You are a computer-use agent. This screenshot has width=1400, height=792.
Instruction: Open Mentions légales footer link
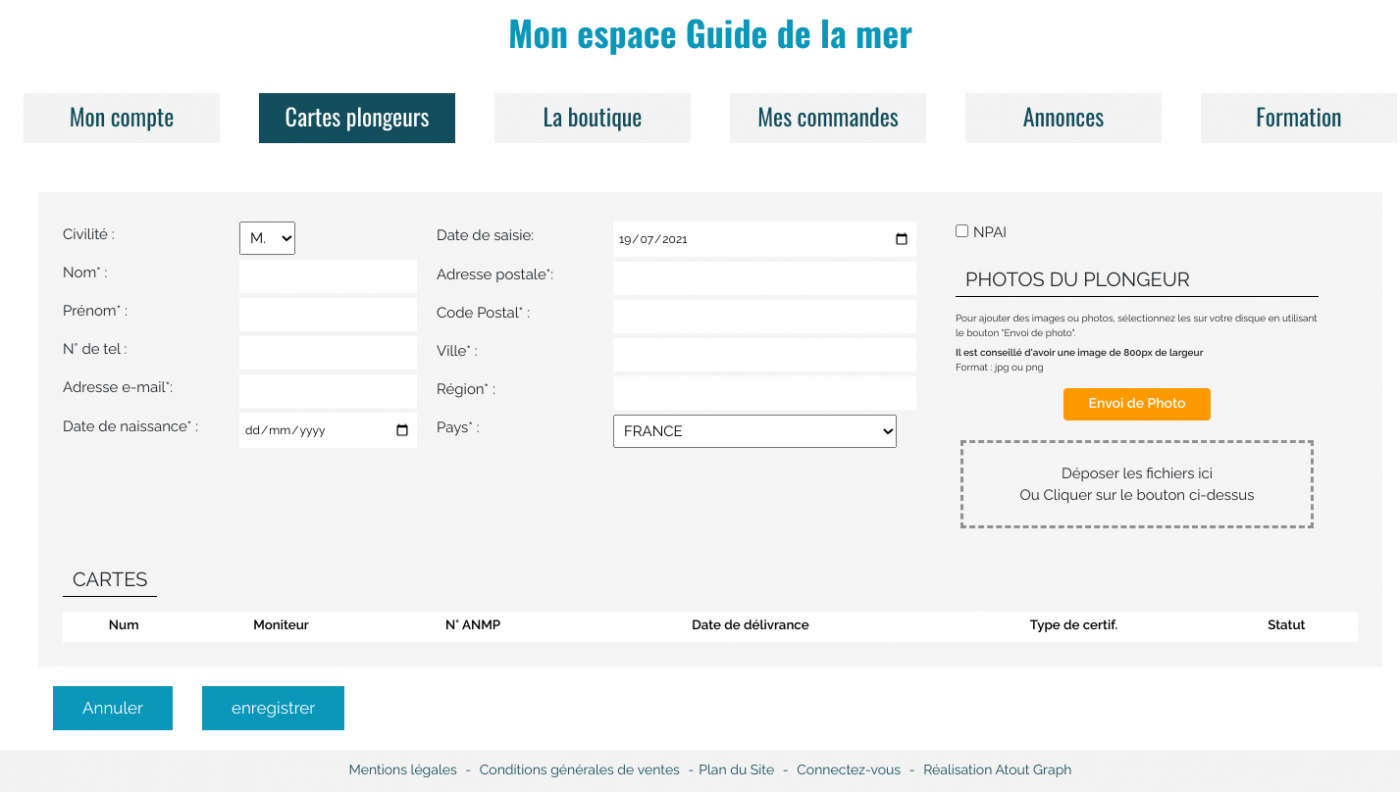tap(402, 770)
